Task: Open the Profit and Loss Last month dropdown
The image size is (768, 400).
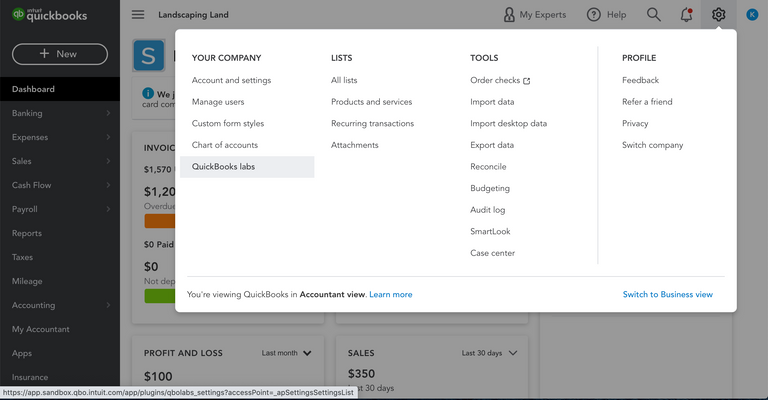Action: (287, 353)
